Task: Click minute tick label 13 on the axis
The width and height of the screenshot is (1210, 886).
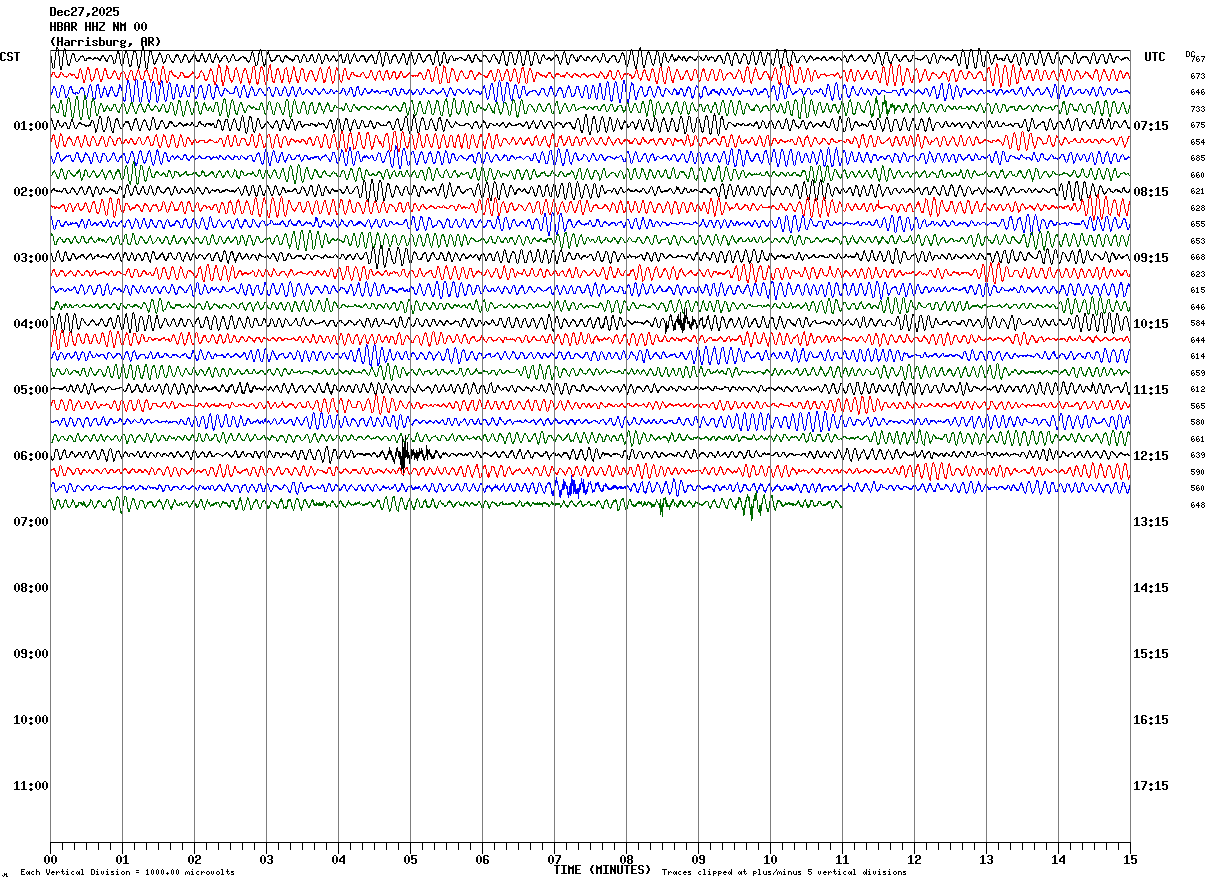Action: (x=986, y=859)
